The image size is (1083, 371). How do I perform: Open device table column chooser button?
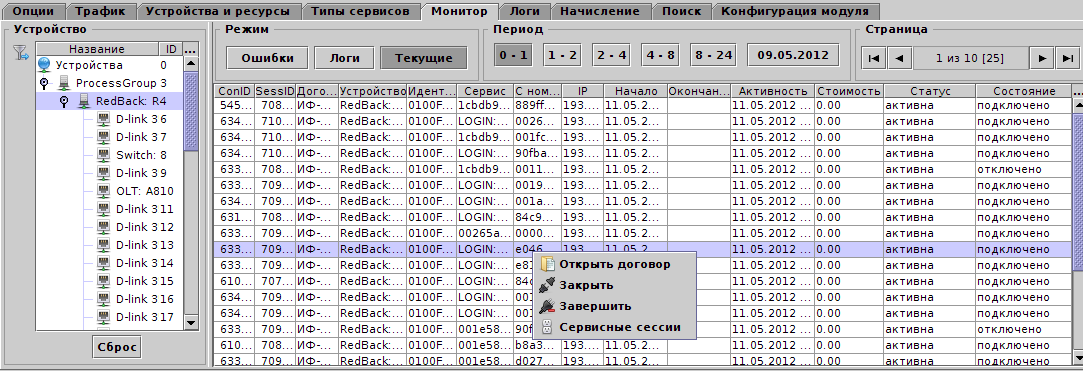[191, 49]
